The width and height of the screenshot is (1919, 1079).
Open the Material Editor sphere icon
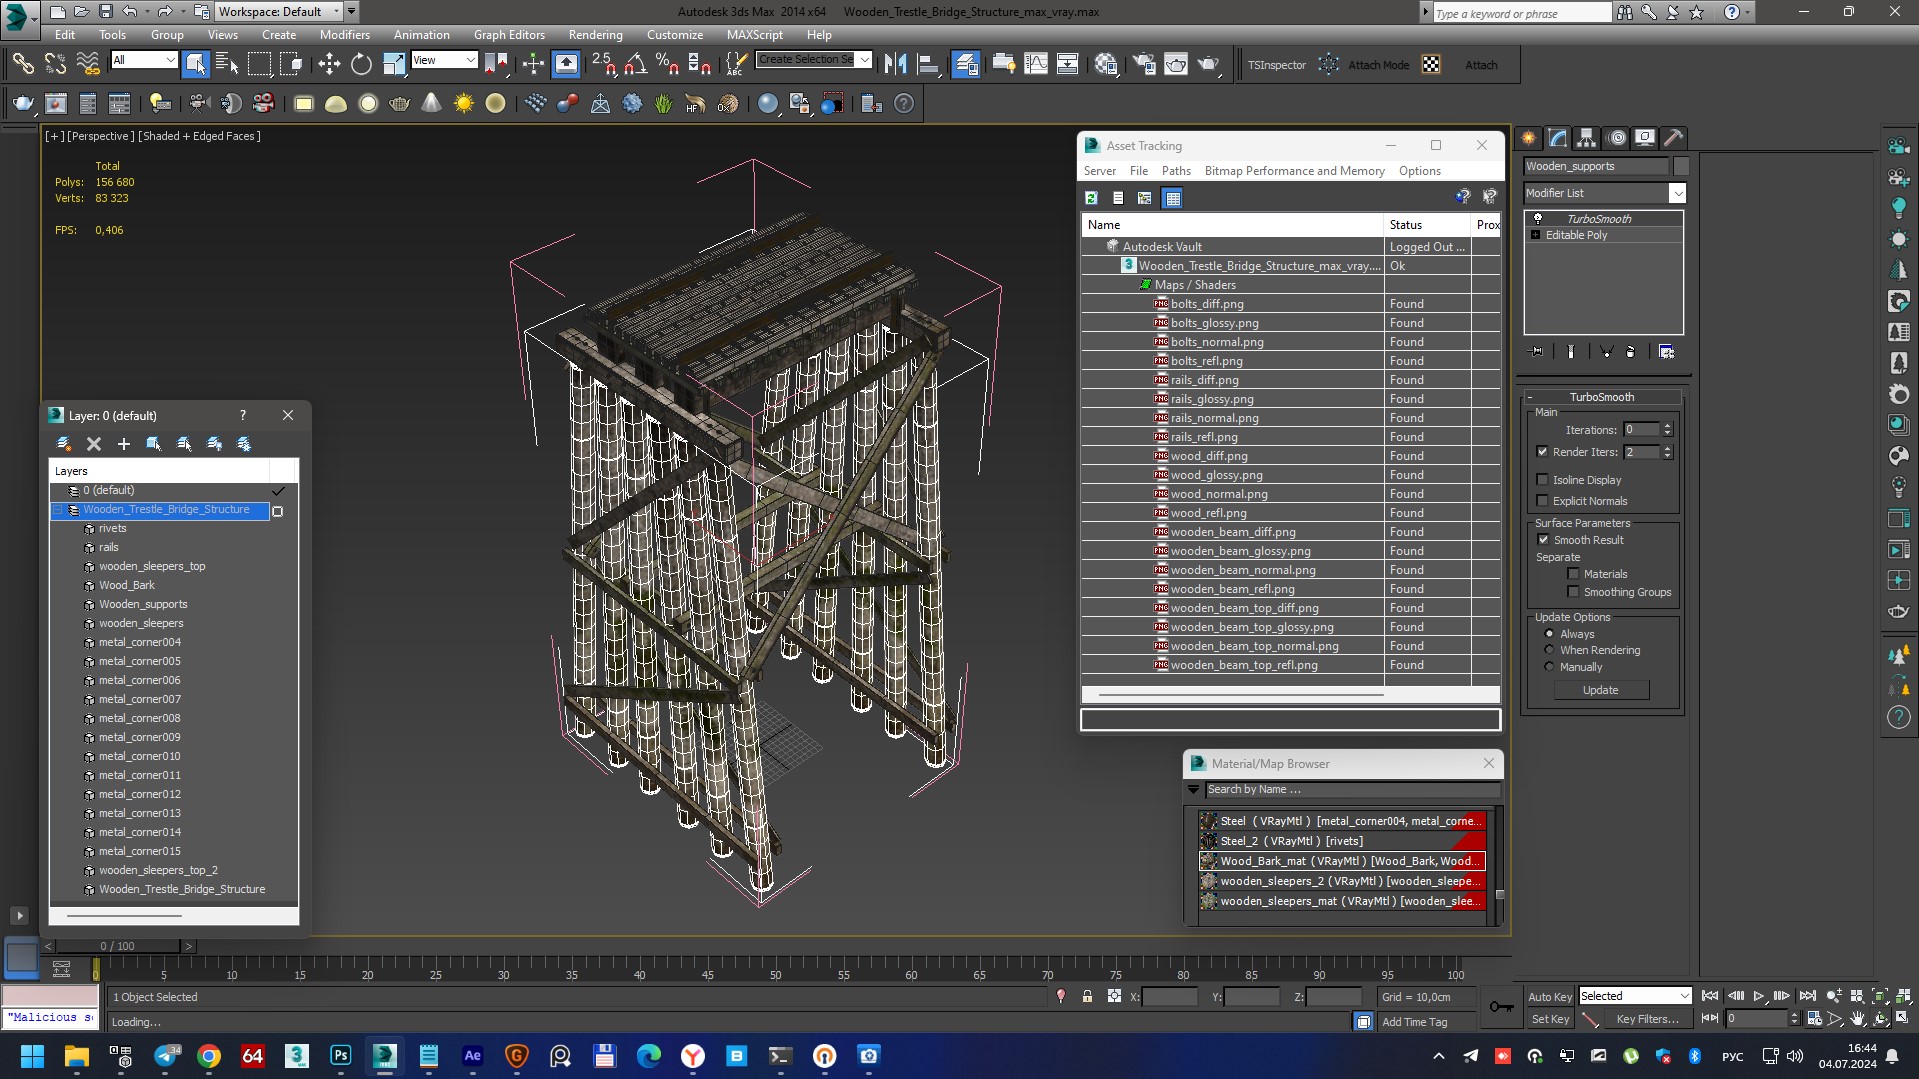(x=1105, y=65)
